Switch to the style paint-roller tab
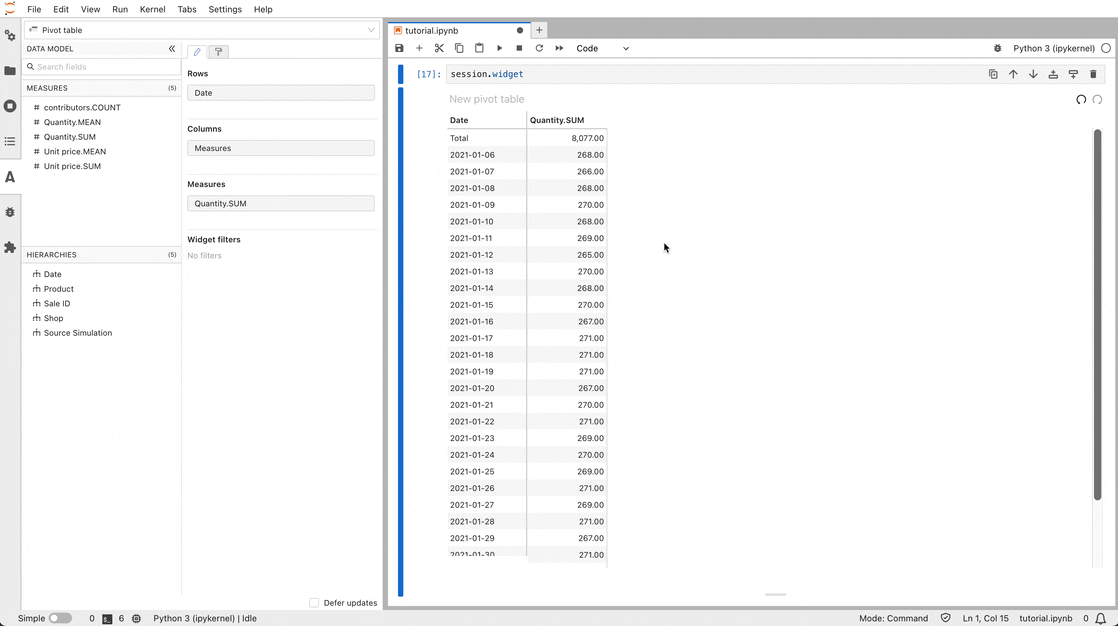 [x=218, y=52]
